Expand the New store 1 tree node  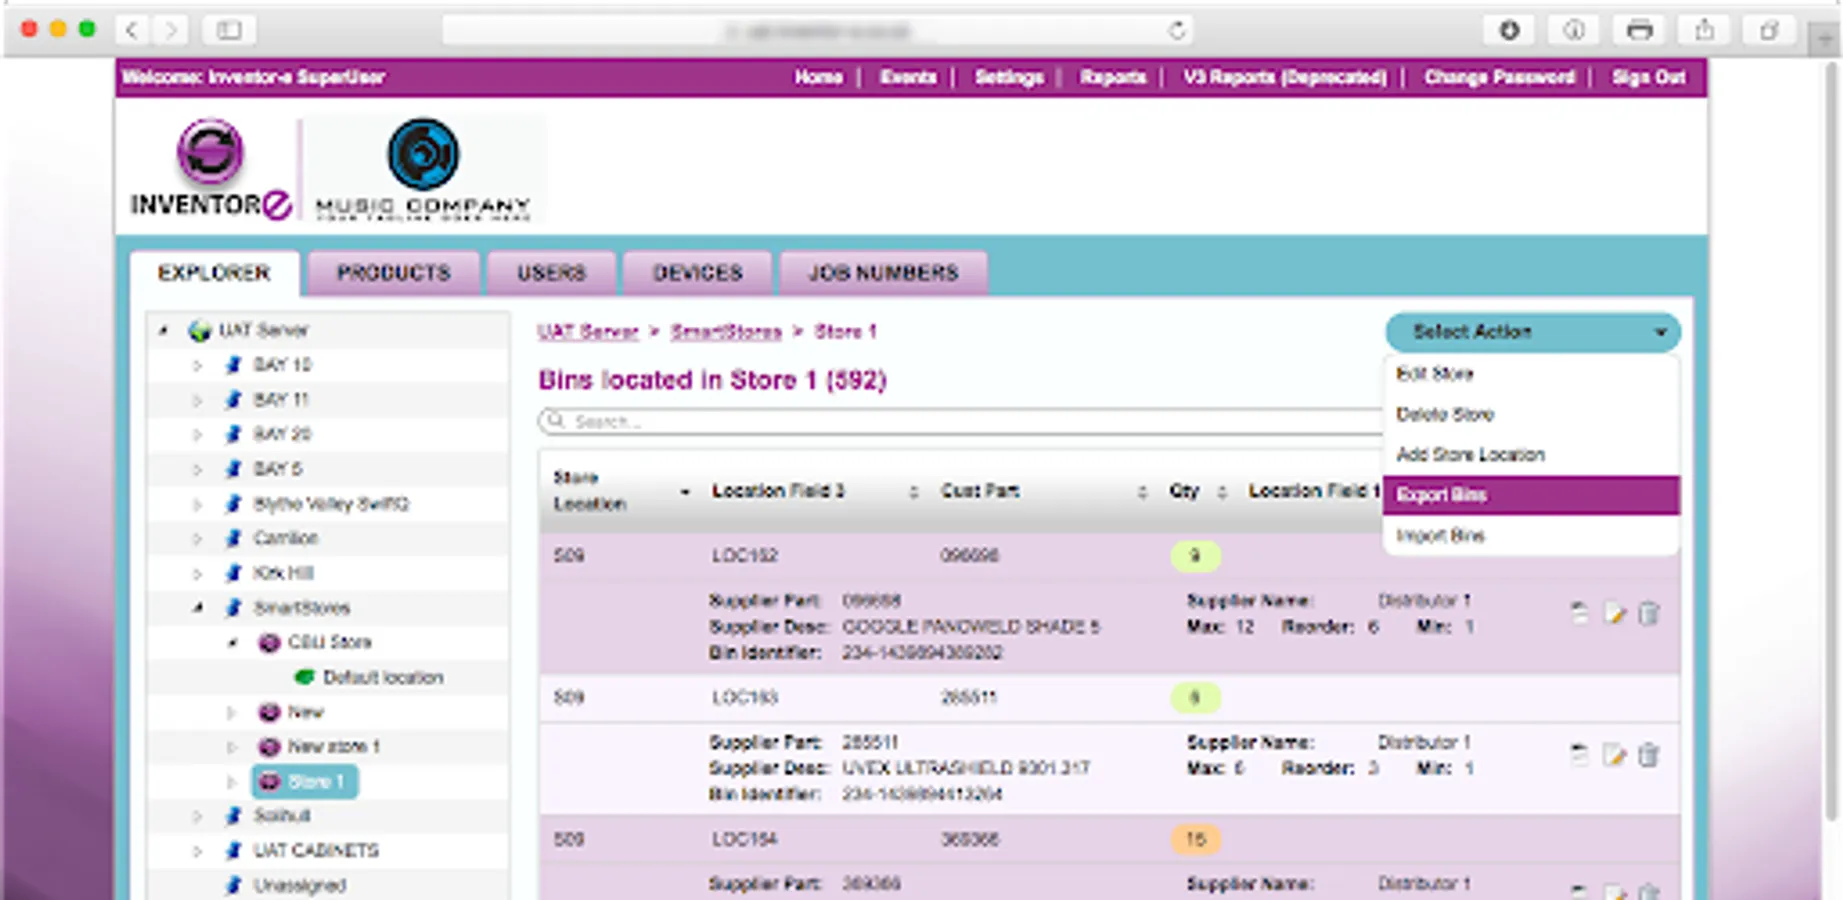(232, 747)
